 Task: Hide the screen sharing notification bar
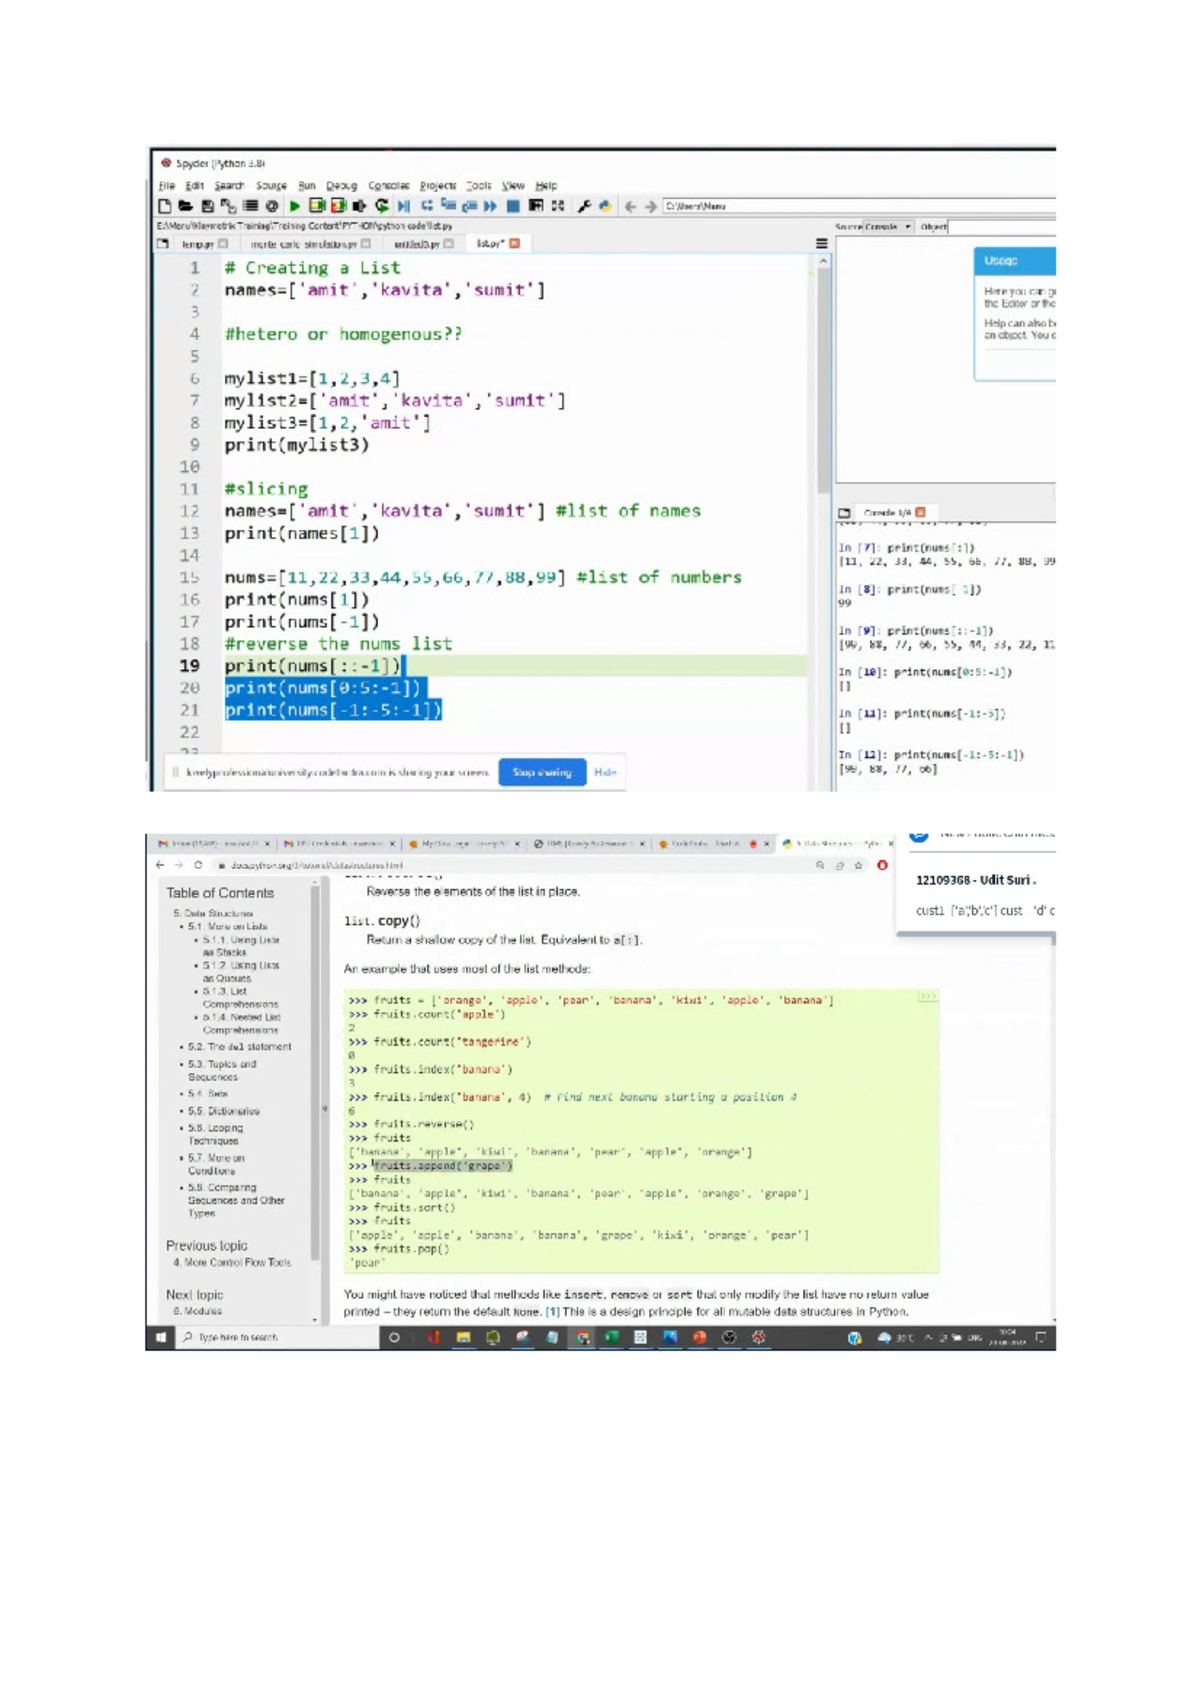[605, 772]
